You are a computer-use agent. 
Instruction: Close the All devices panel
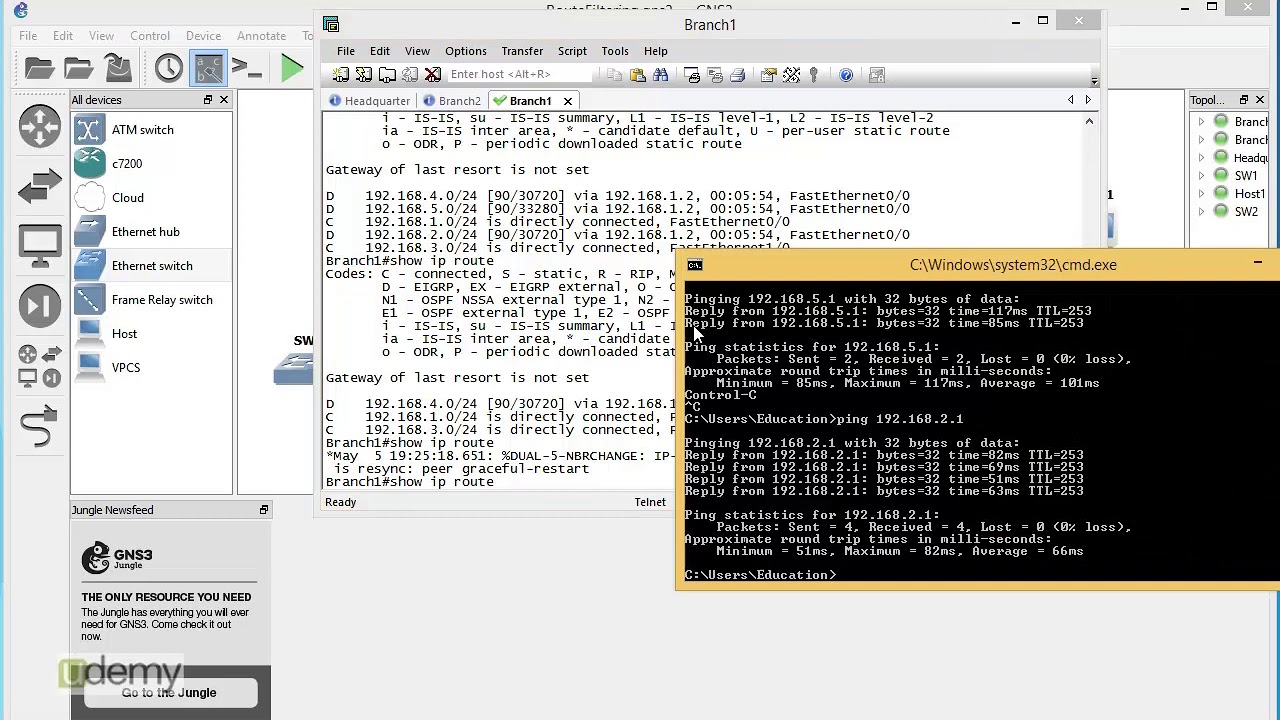coord(224,100)
